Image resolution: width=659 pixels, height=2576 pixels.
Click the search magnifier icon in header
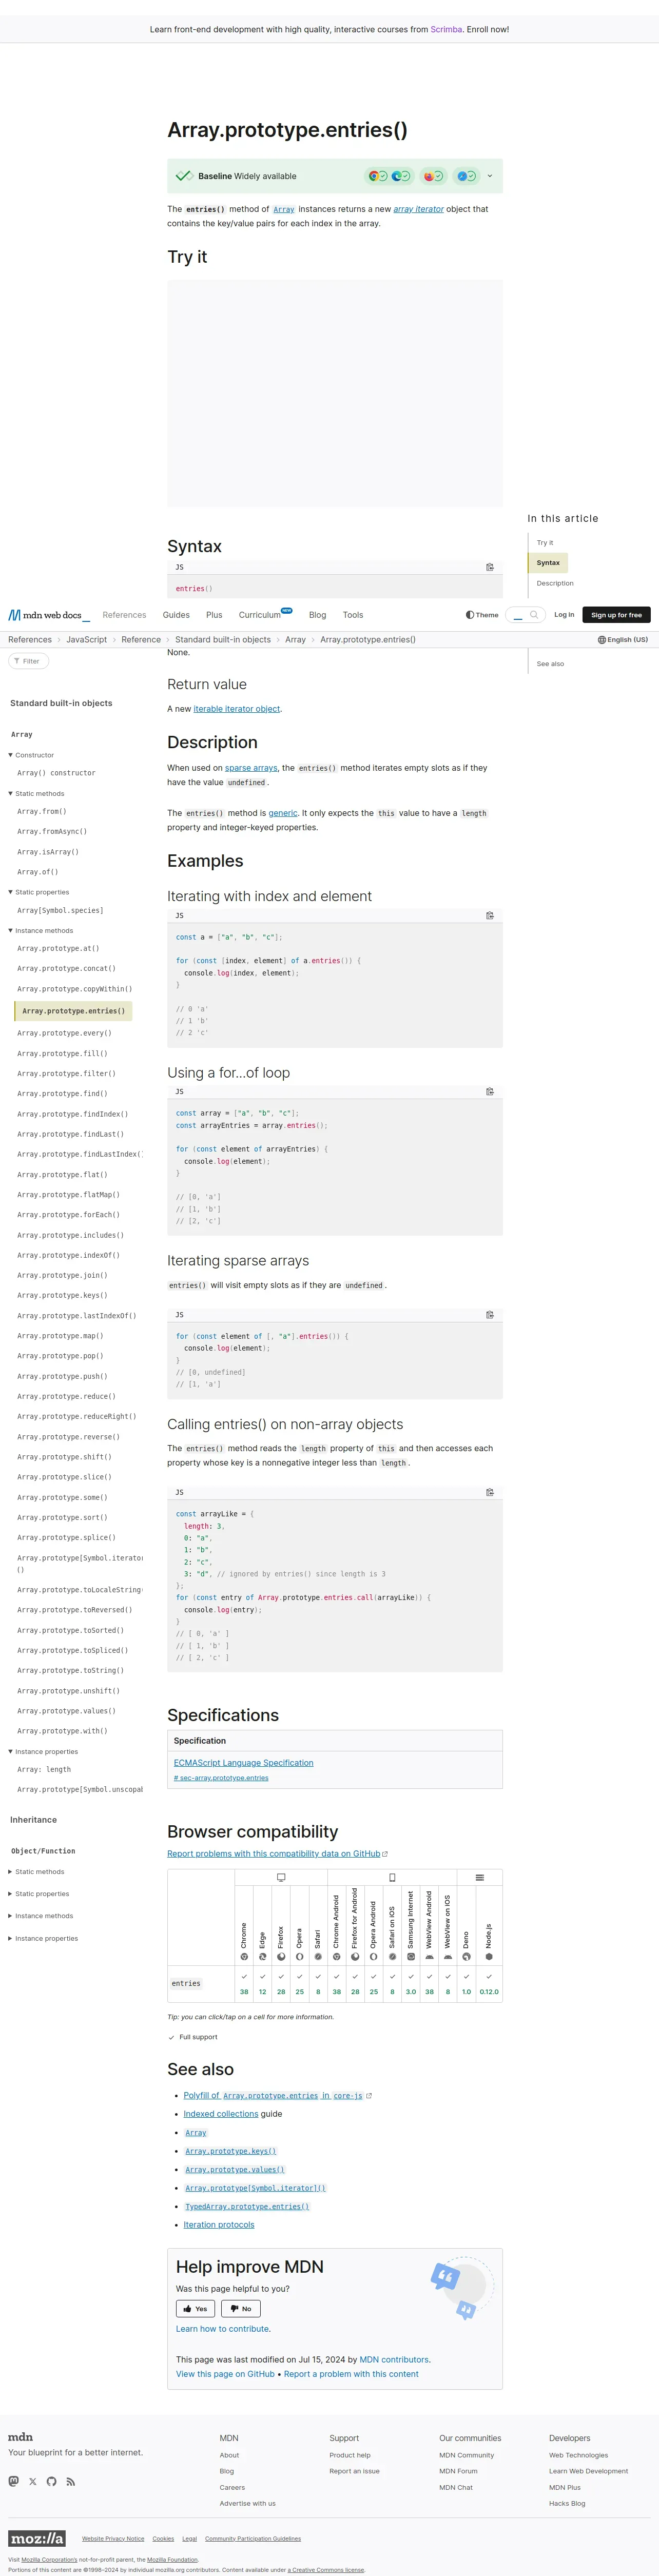(x=534, y=615)
